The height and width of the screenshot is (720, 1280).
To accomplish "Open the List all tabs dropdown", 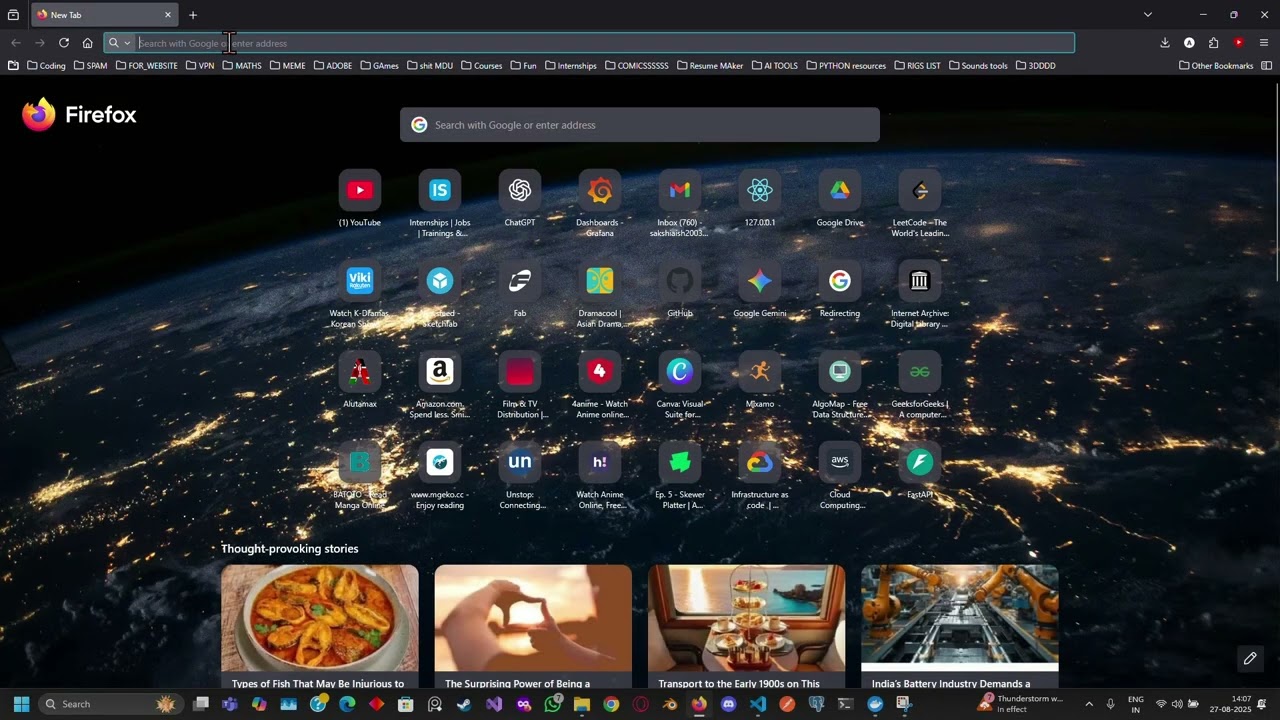I will click(1148, 15).
